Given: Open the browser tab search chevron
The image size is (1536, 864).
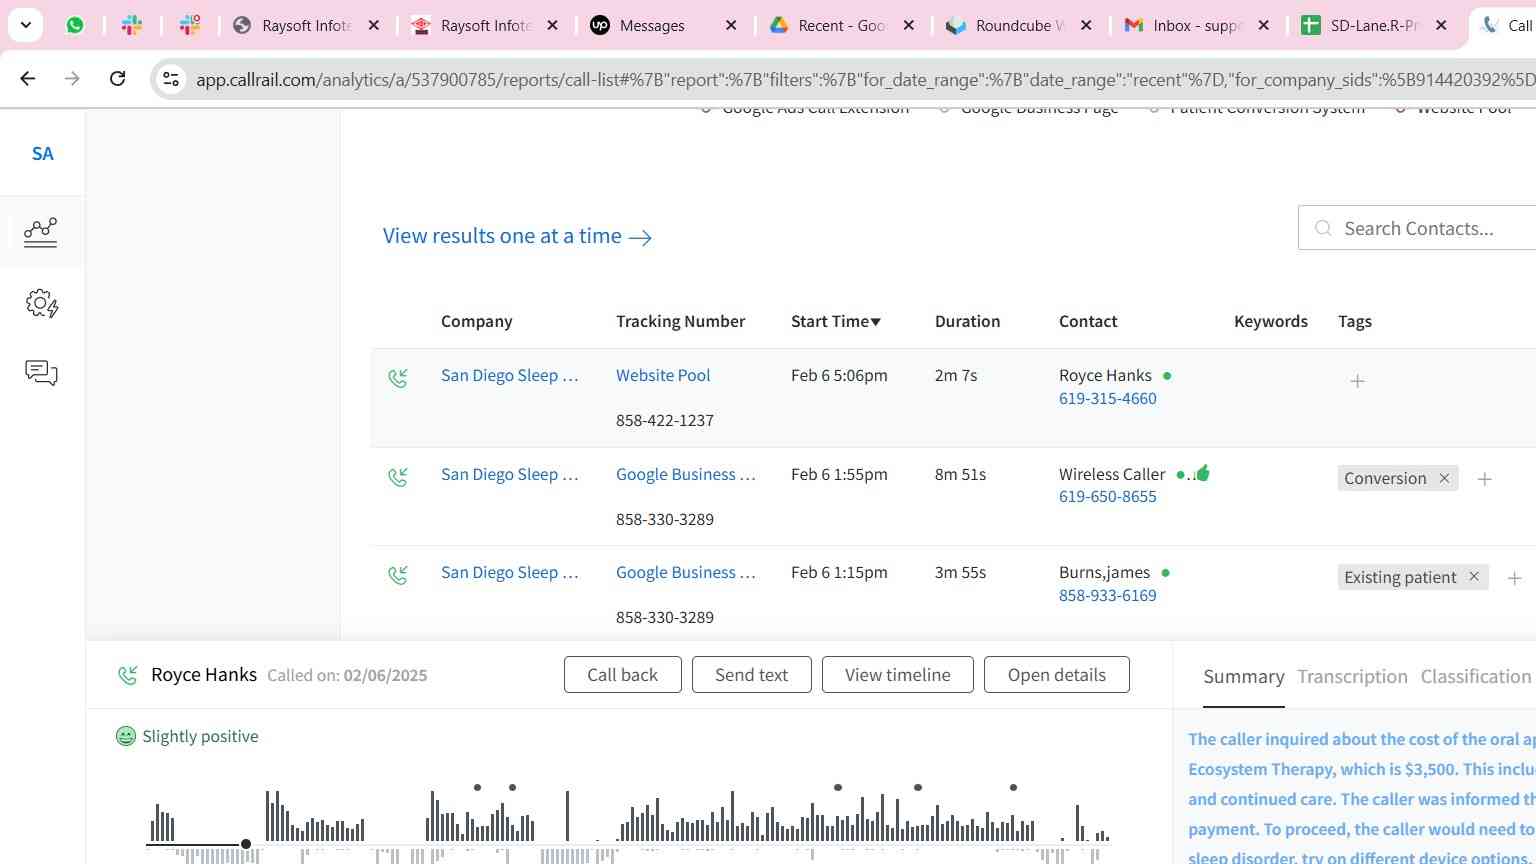Looking at the screenshot, I should [x=25, y=25].
